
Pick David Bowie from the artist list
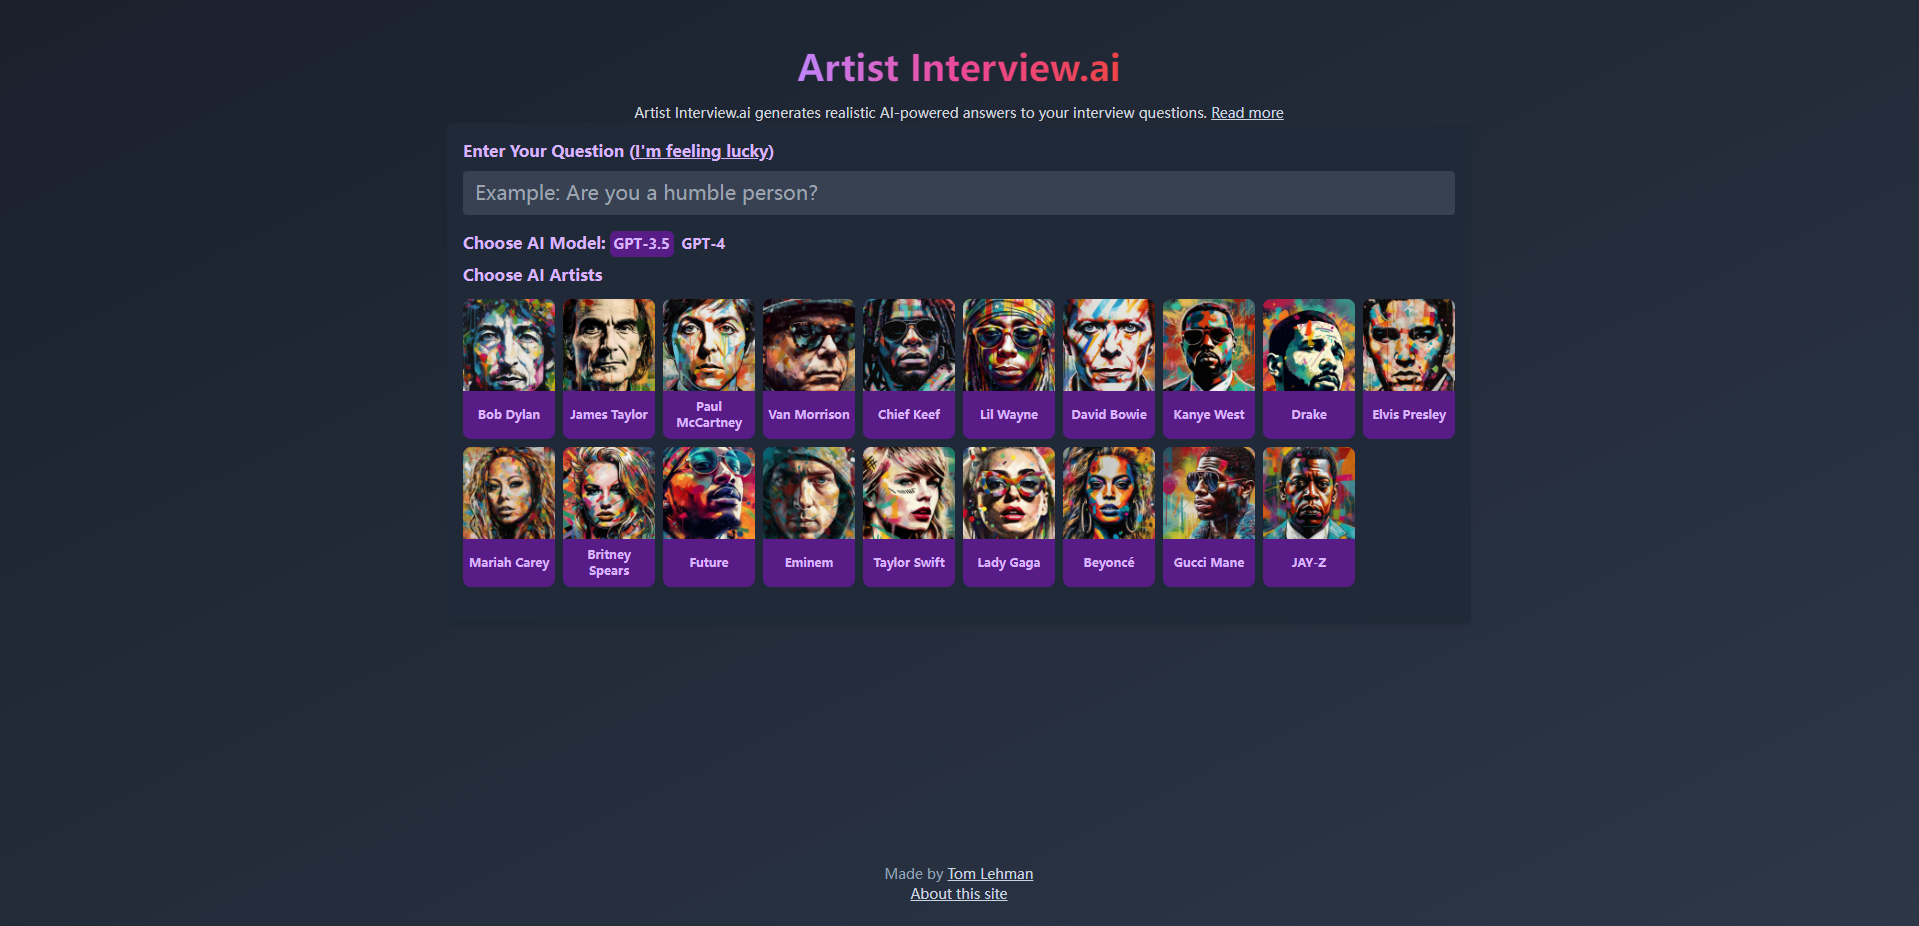[x=1108, y=368]
